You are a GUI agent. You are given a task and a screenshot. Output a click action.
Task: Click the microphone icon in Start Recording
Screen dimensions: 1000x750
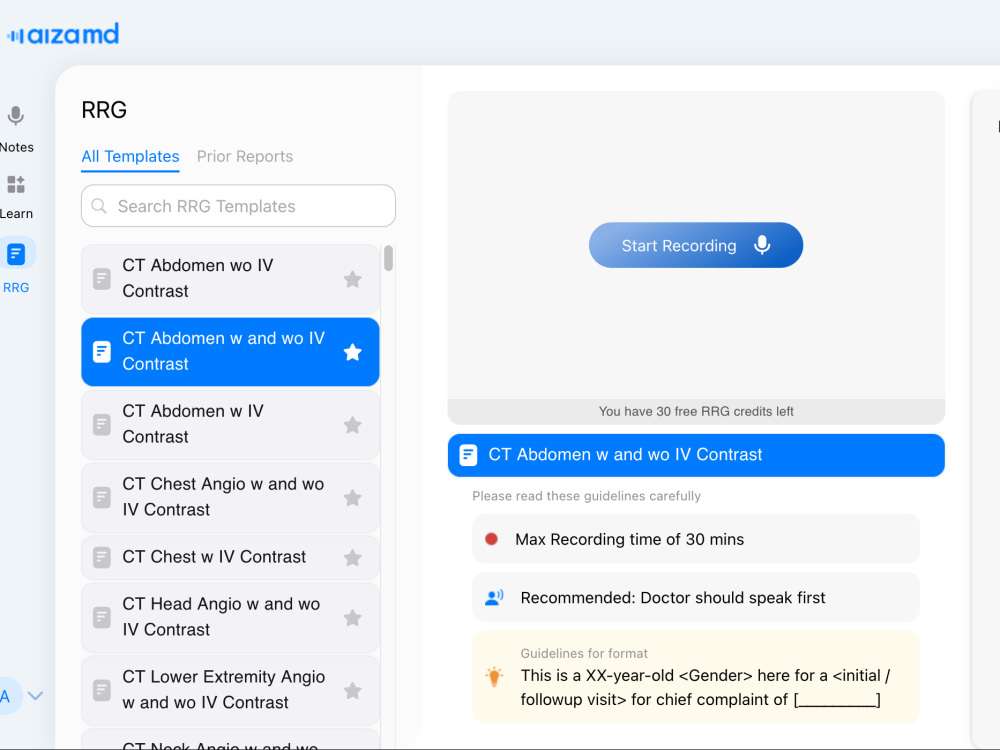pyautogui.click(x=762, y=245)
